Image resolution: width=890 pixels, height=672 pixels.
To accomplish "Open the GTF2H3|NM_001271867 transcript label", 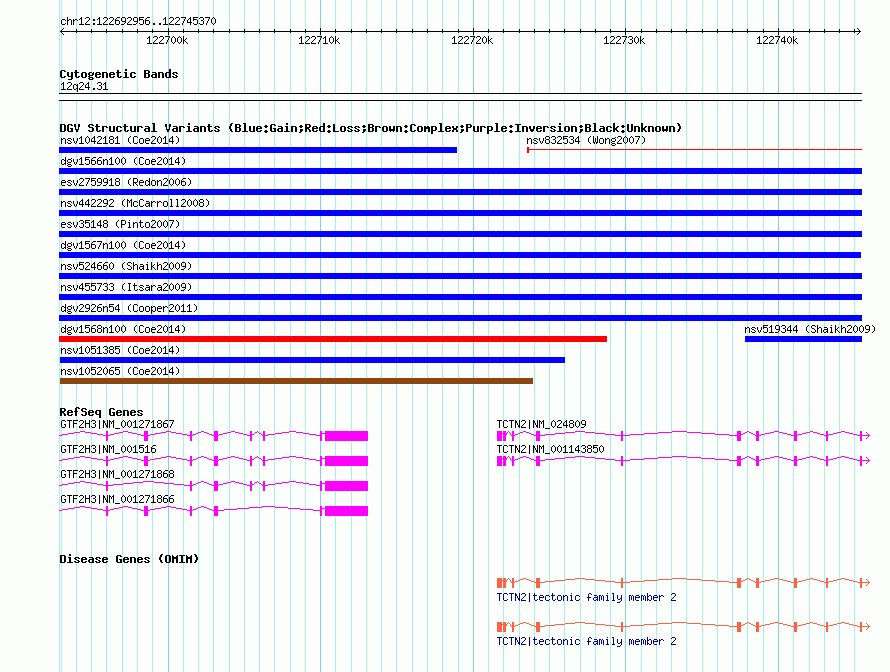I will [117, 424].
